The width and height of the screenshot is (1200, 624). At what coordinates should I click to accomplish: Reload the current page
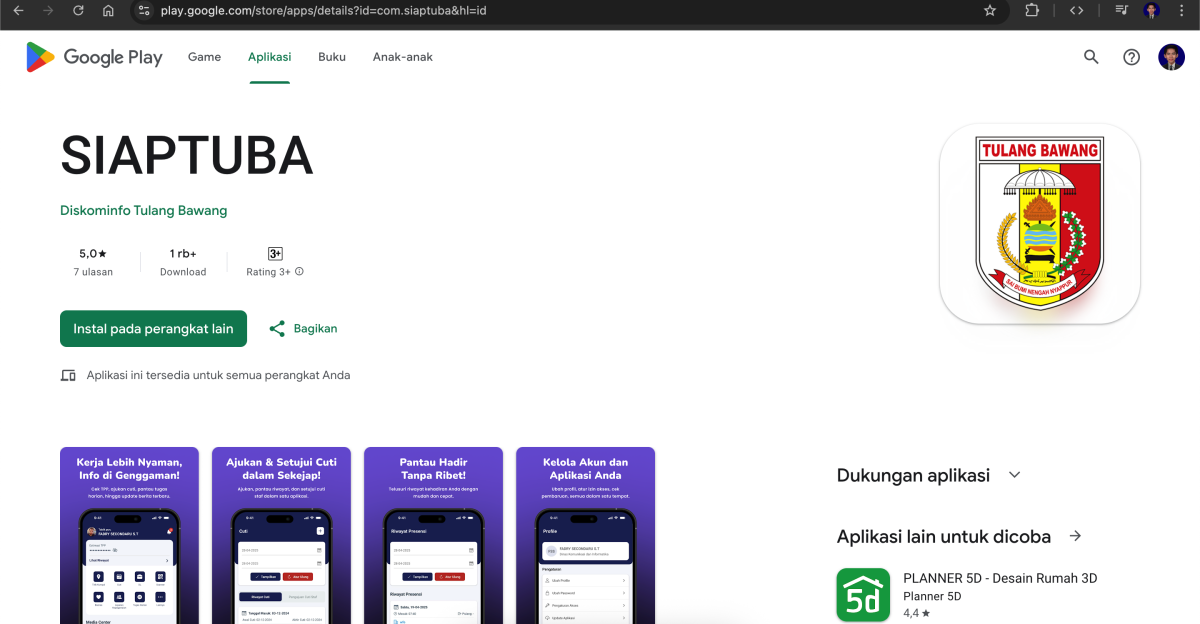78,10
